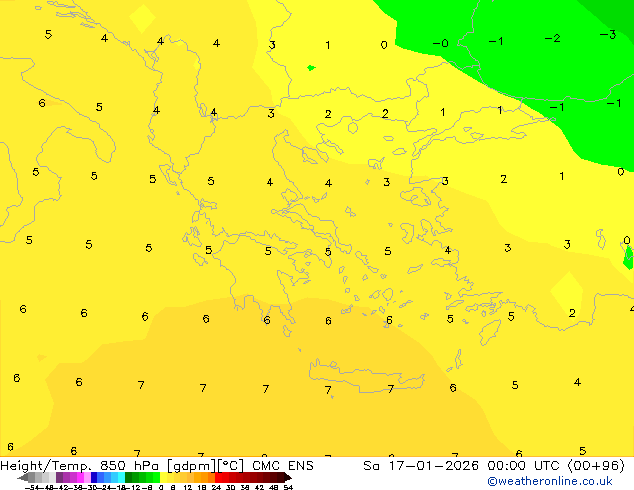Click the dark blue swatch on the legend
634x490 pixels.
point(94,477)
